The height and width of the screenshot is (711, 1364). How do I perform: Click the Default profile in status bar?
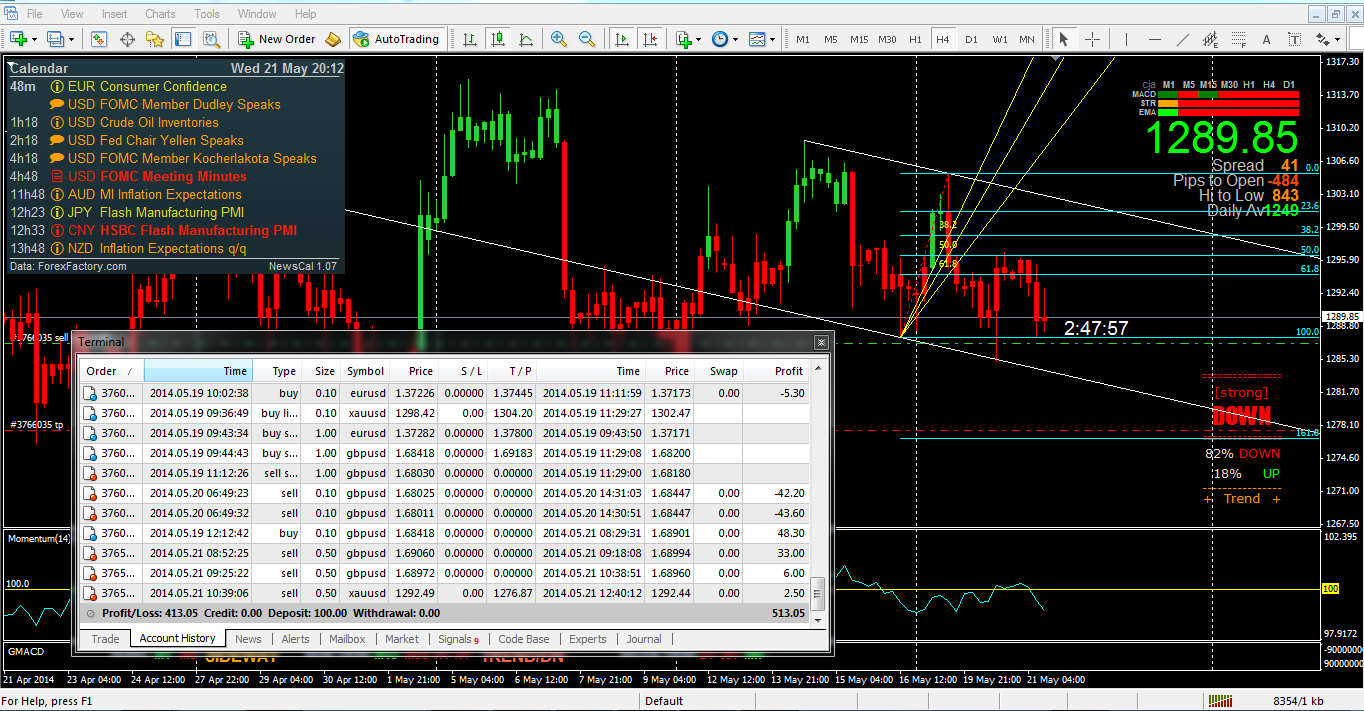click(664, 701)
